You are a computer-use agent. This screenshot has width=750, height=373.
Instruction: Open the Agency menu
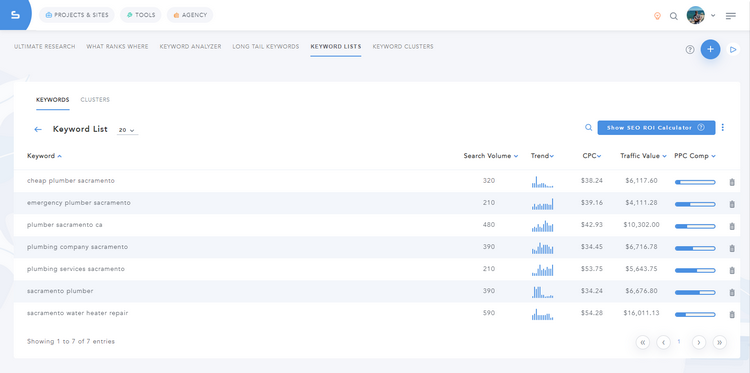coord(190,15)
